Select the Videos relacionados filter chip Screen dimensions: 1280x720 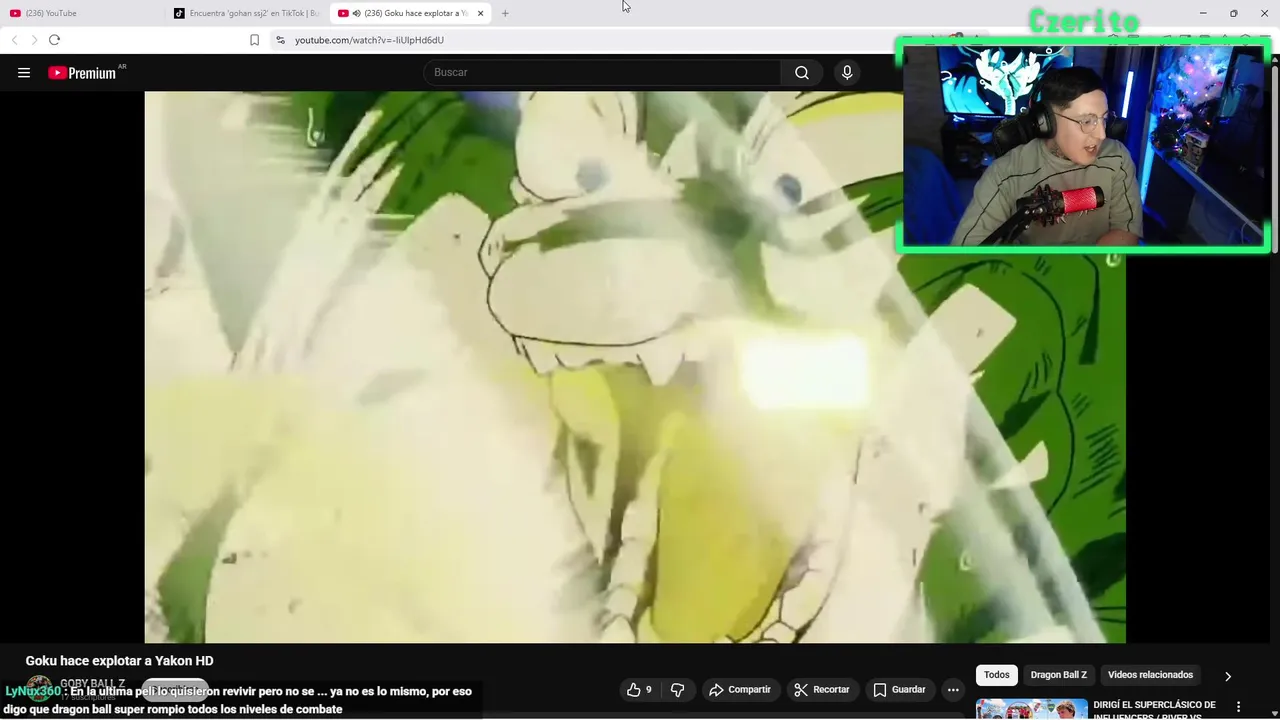point(1150,675)
